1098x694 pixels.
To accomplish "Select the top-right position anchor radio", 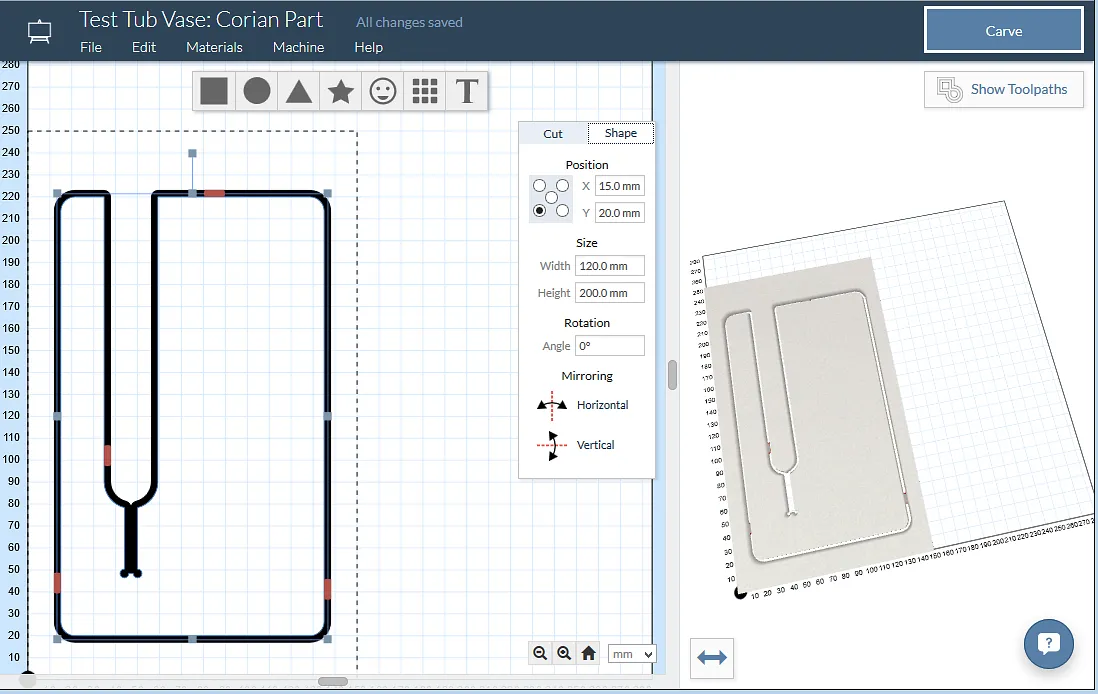I will tap(563, 186).
